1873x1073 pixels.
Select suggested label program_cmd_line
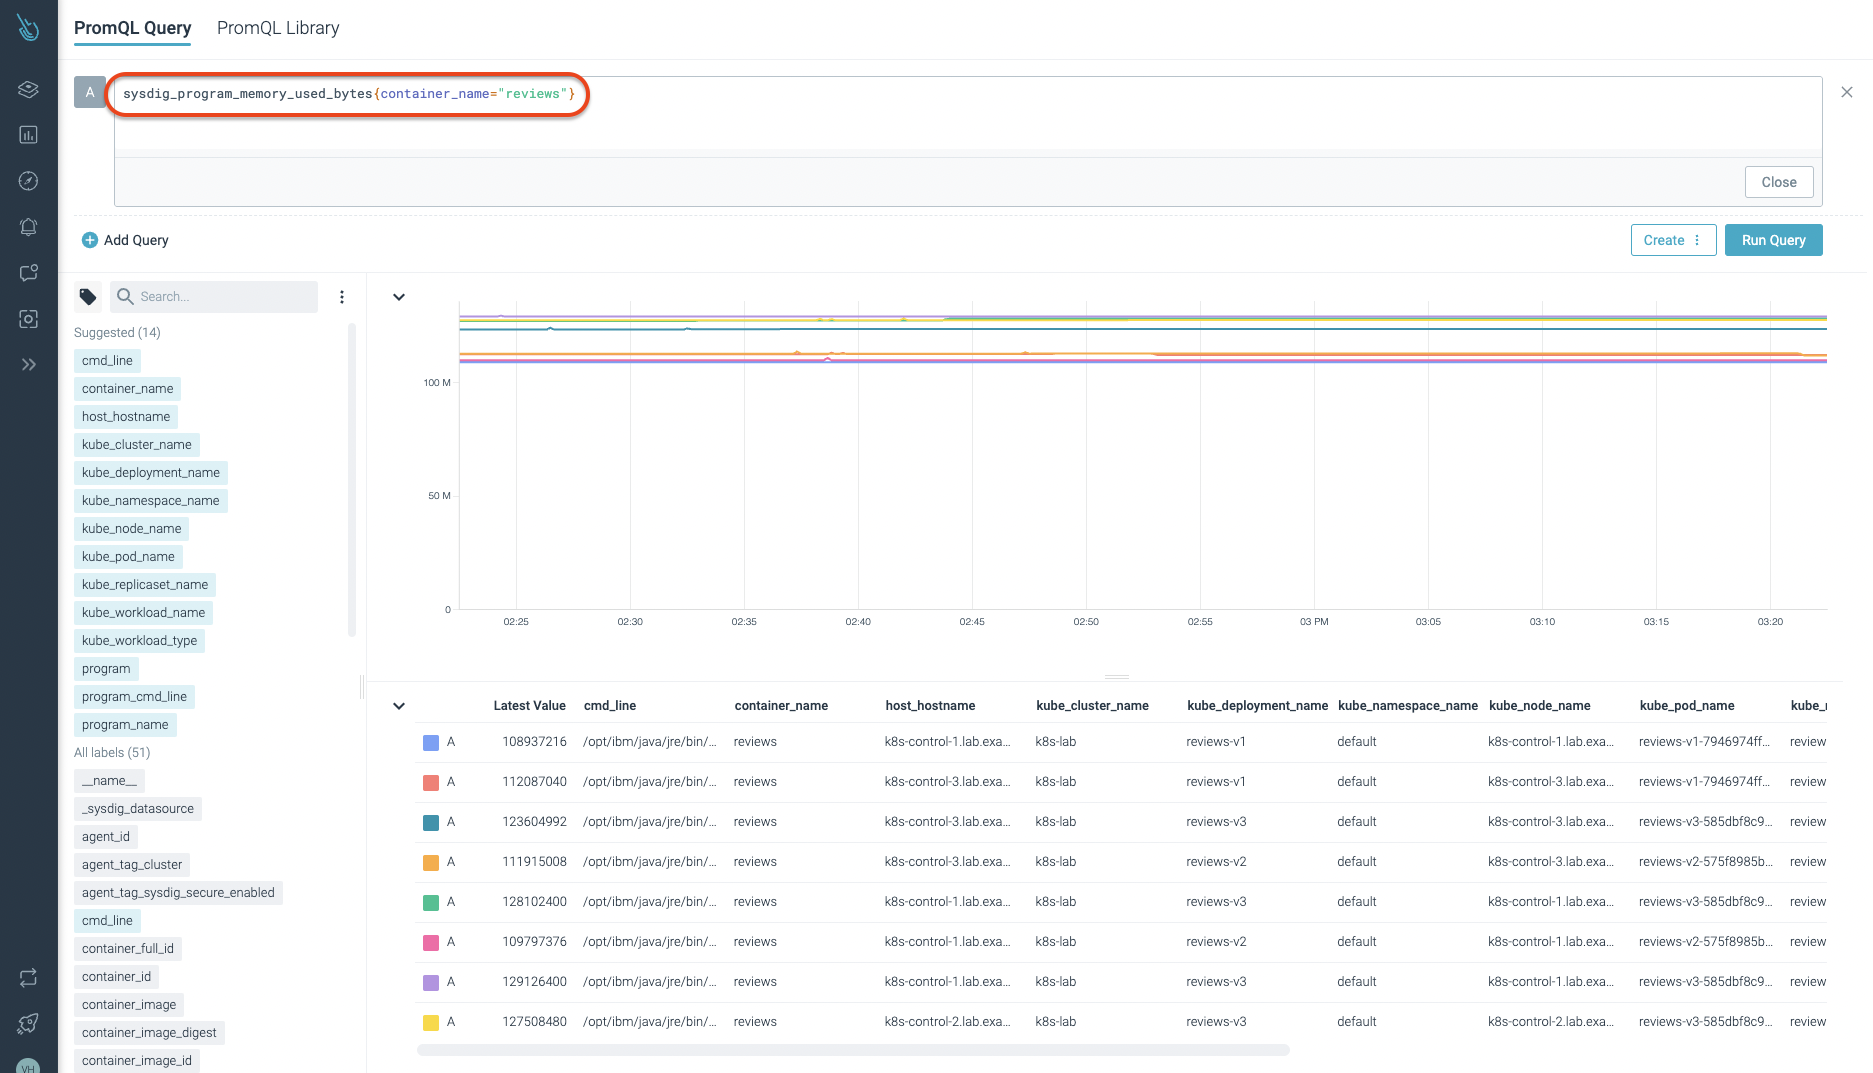(x=134, y=697)
